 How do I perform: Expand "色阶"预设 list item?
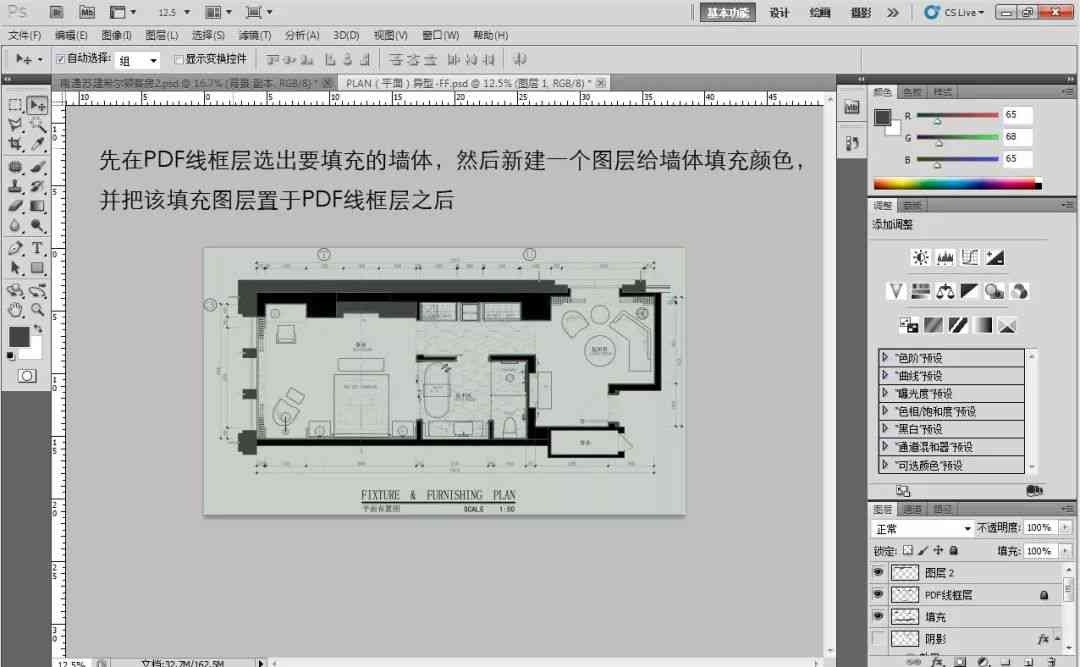point(885,357)
